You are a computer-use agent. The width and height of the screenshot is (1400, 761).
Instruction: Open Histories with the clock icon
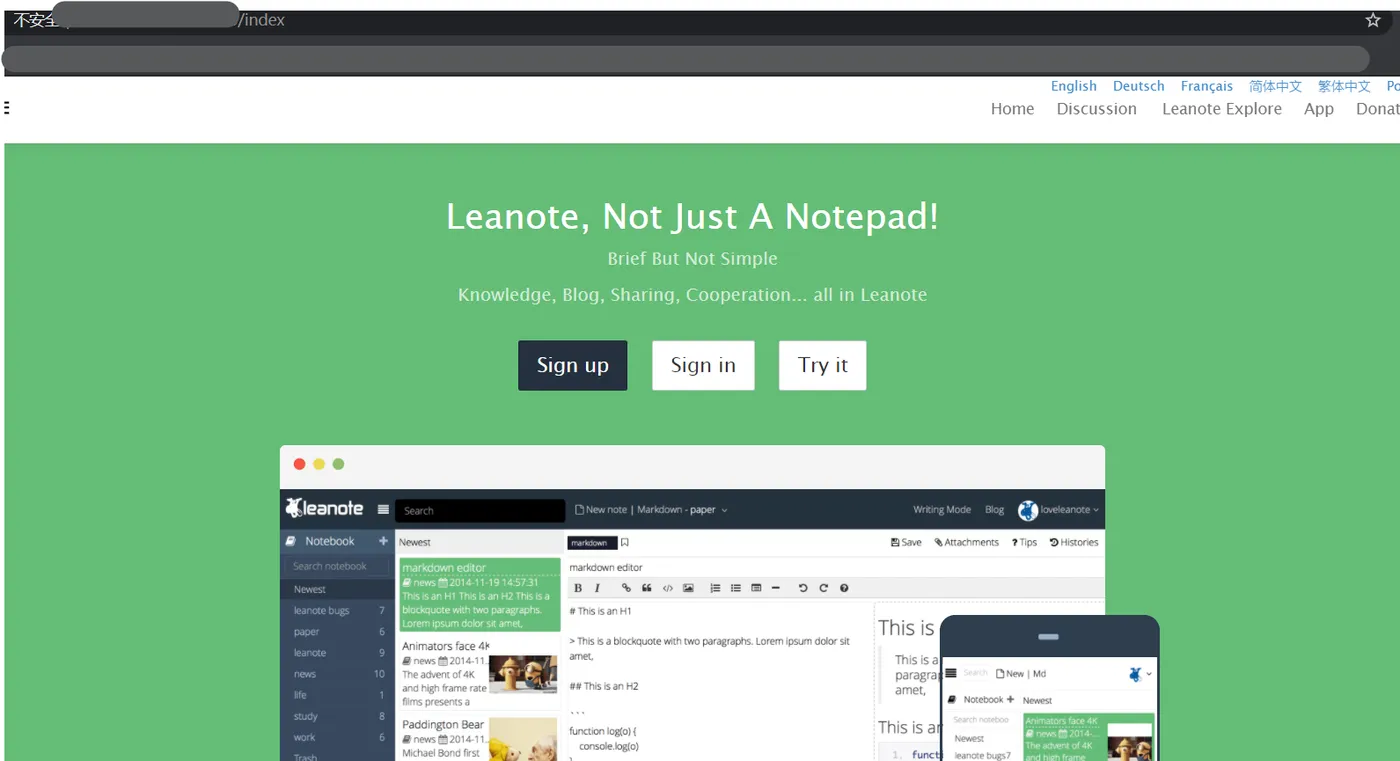[x=1074, y=542]
